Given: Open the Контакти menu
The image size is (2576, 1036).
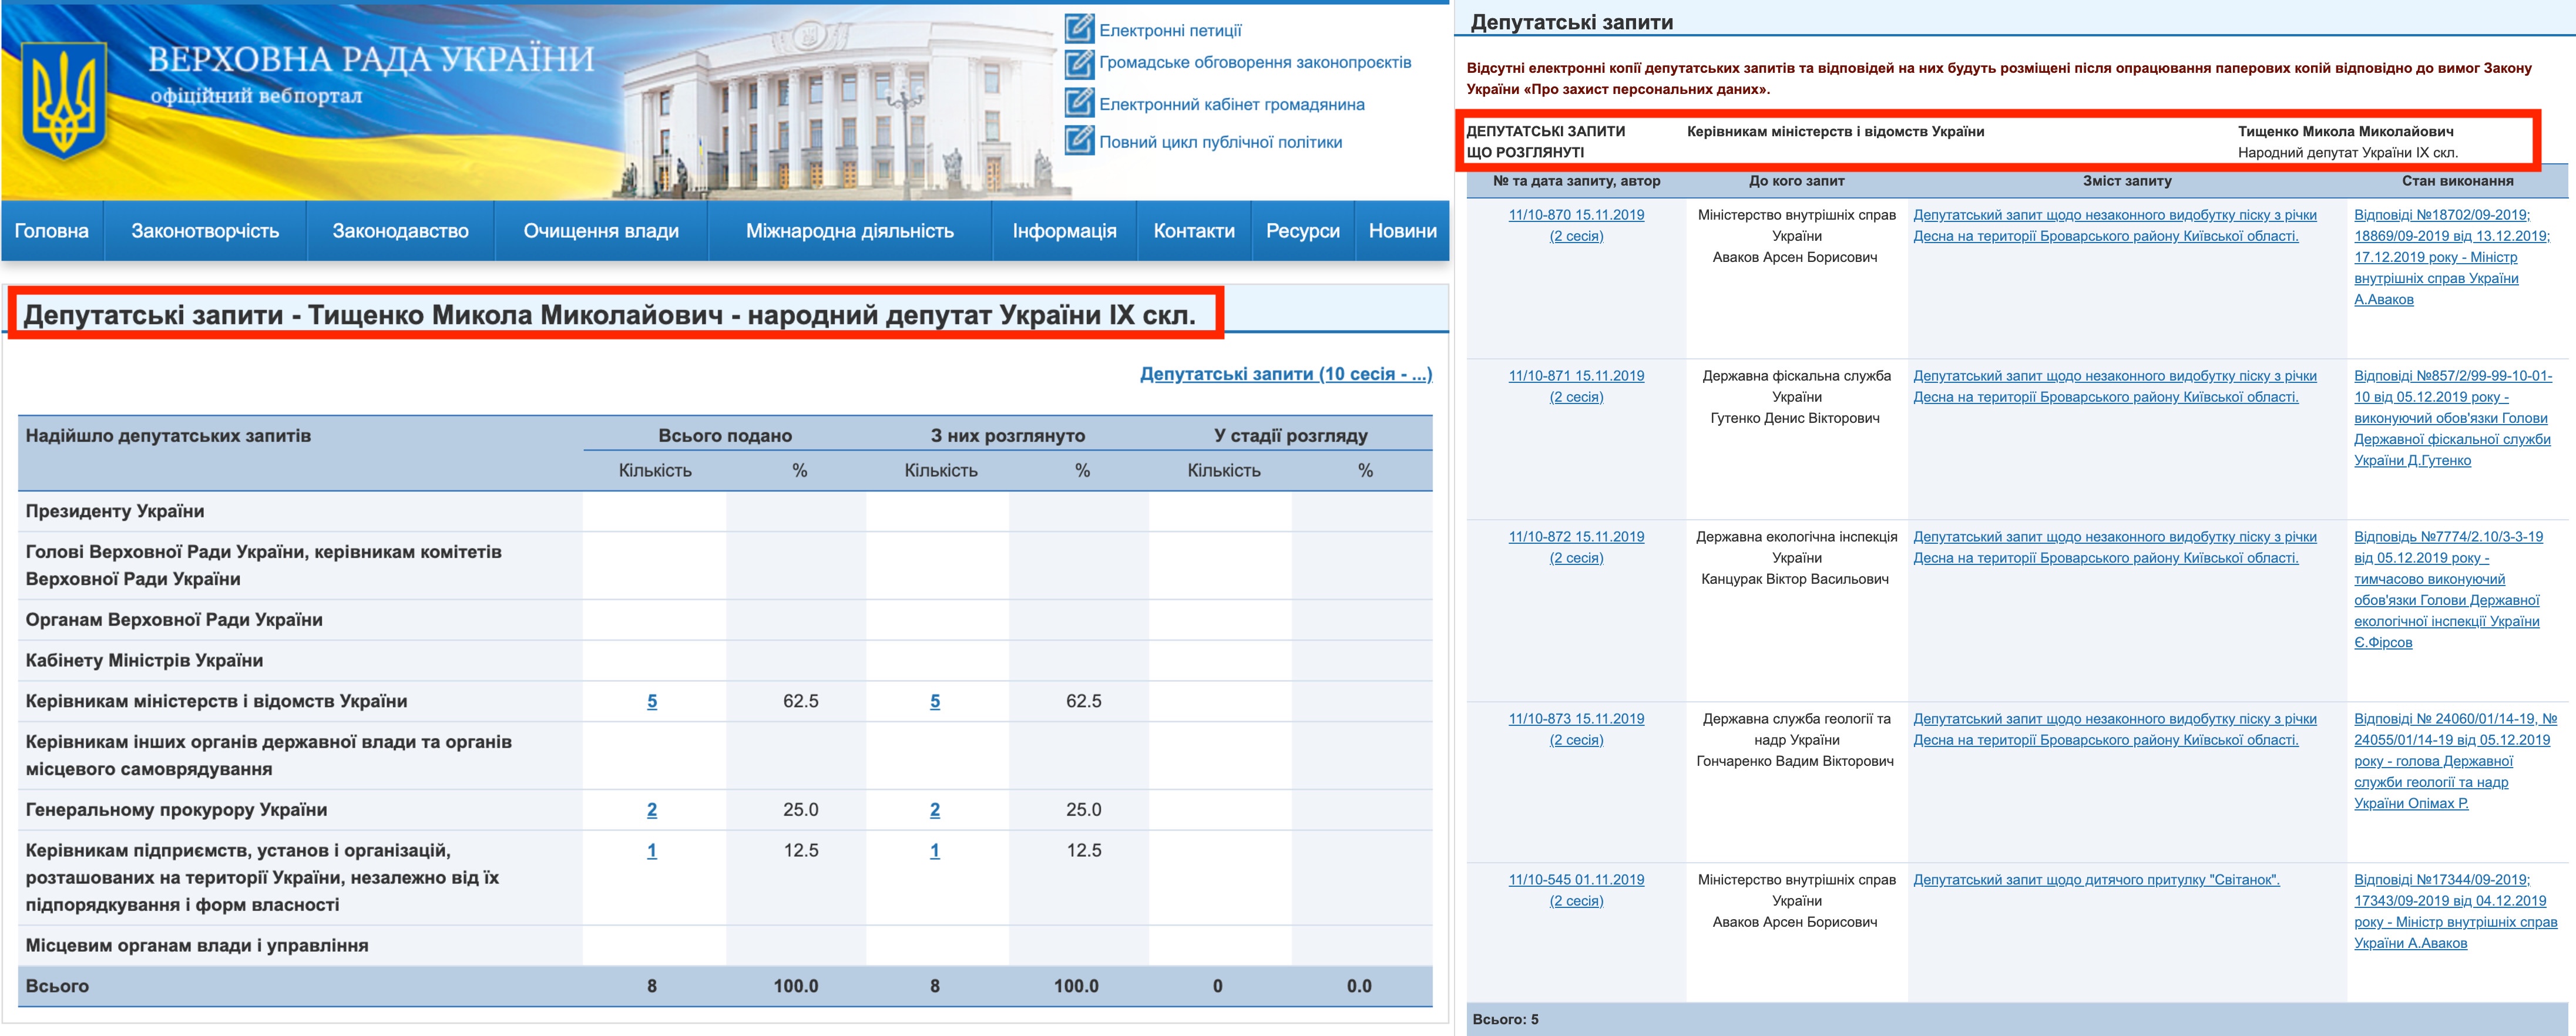Looking at the screenshot, I should (1194, 231).
